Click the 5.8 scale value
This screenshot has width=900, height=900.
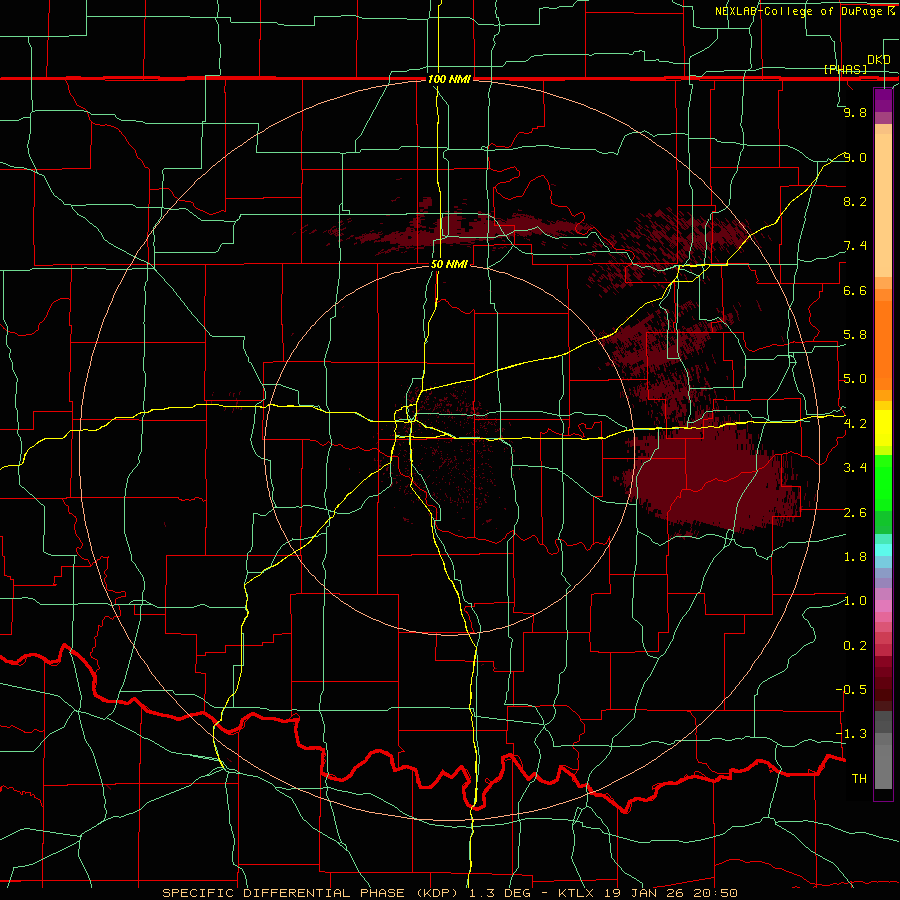[855, 335]
